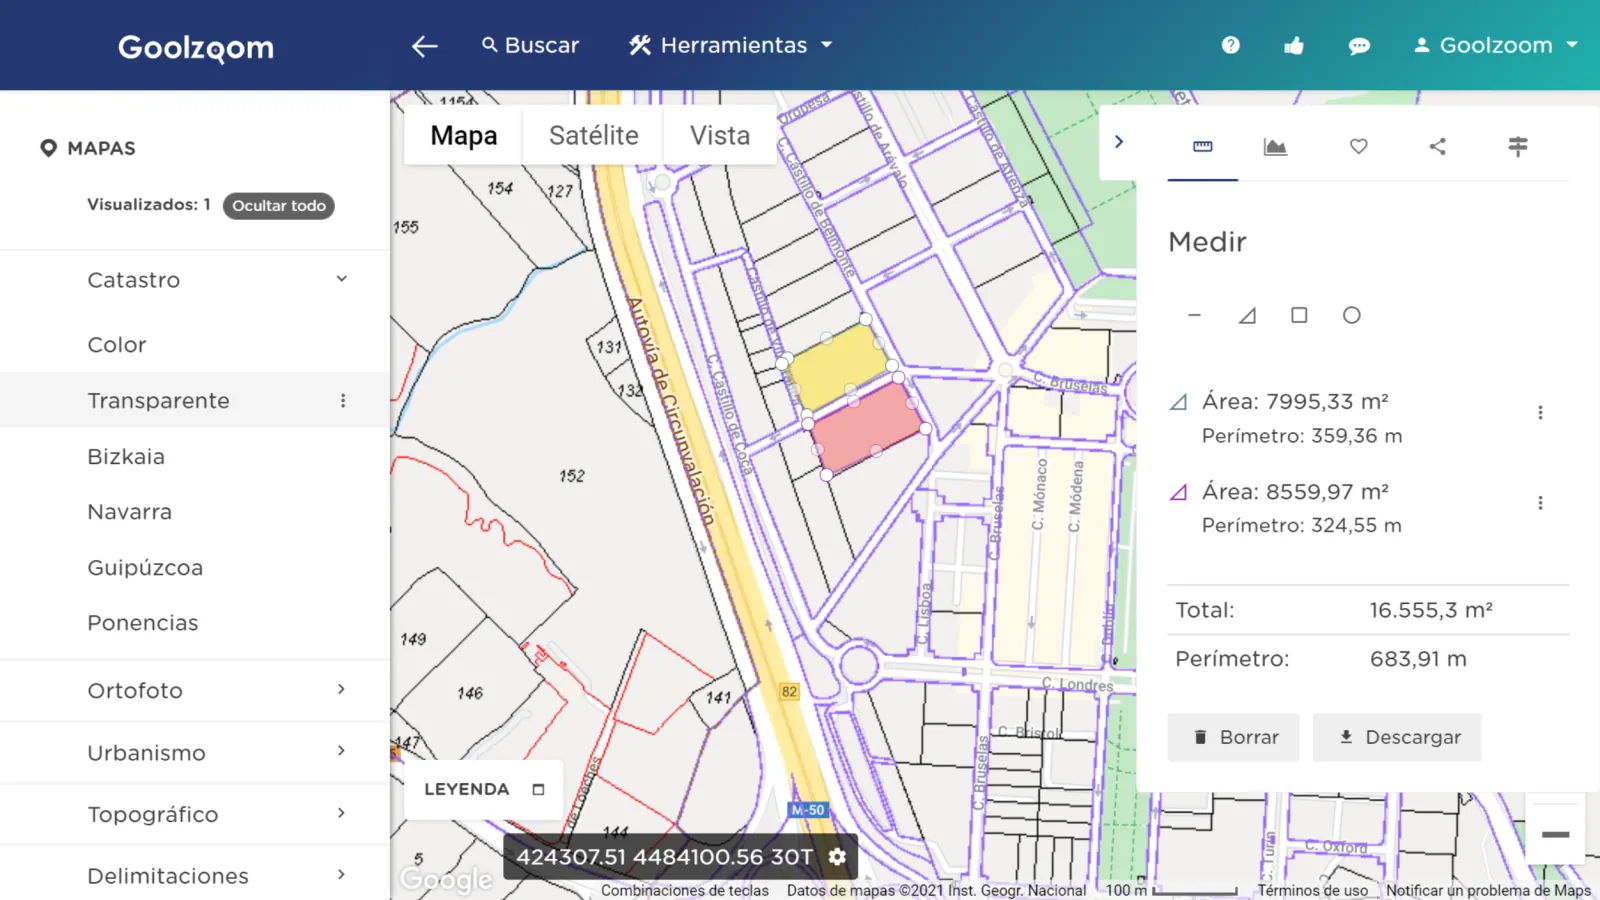Click the help question mark icon

tap(1231, 45)
